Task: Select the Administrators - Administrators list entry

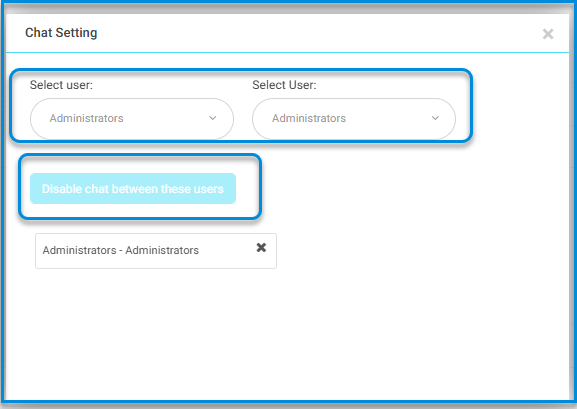Action: click(x=156, y=251)
